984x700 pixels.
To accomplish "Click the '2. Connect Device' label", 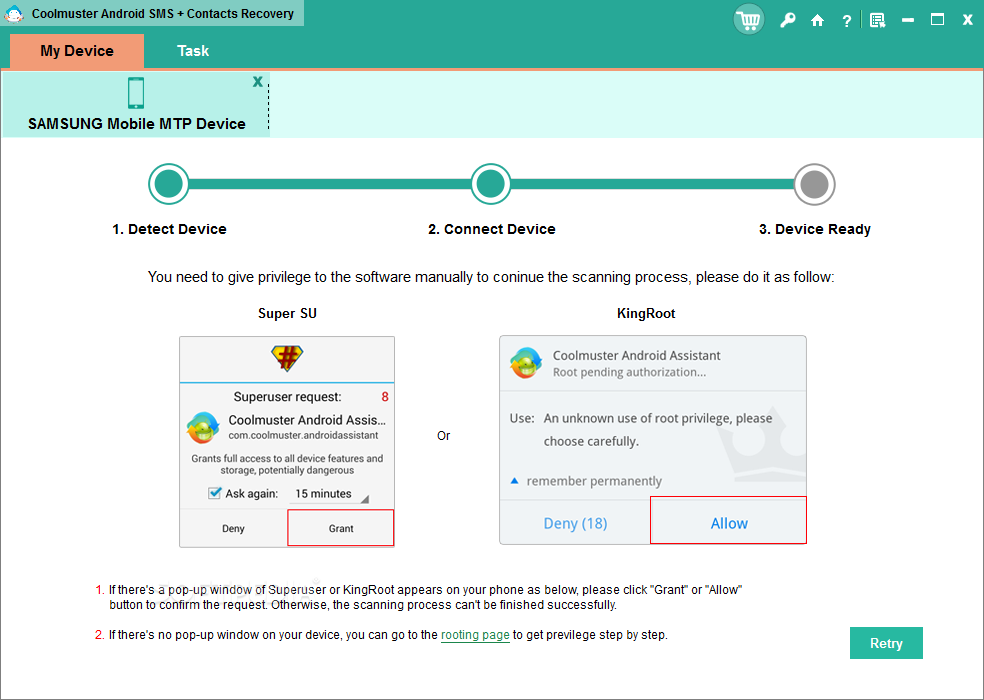I will [491, 229].
